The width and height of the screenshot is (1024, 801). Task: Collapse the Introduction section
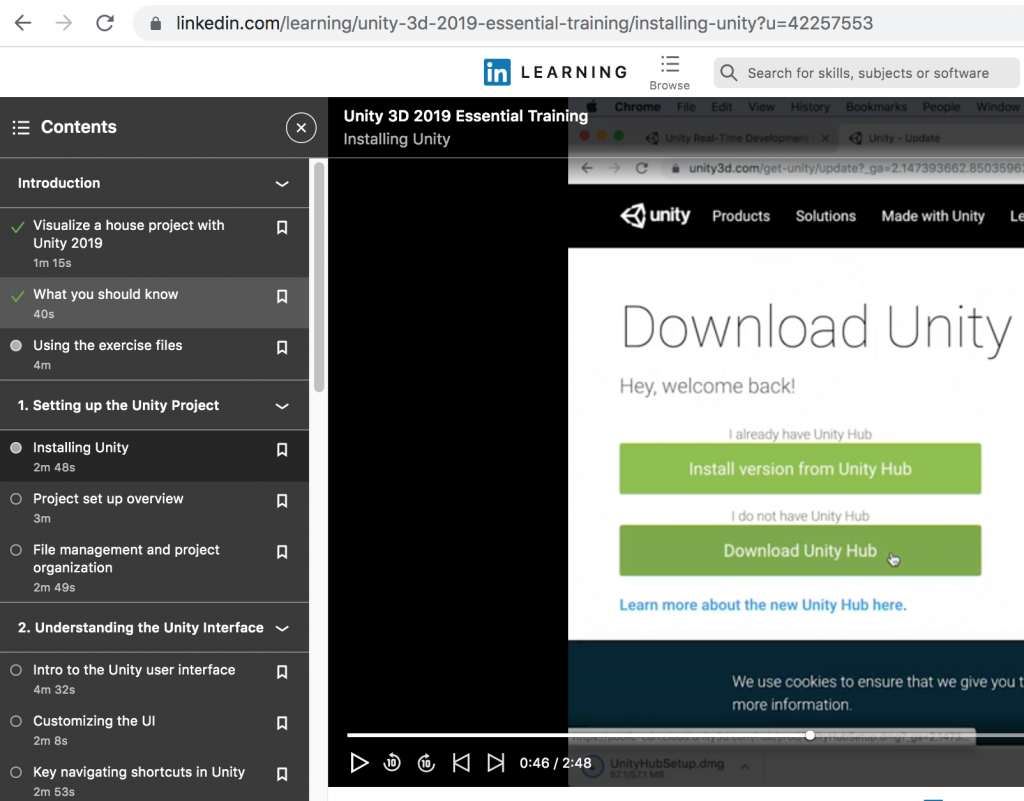(282, 184)
